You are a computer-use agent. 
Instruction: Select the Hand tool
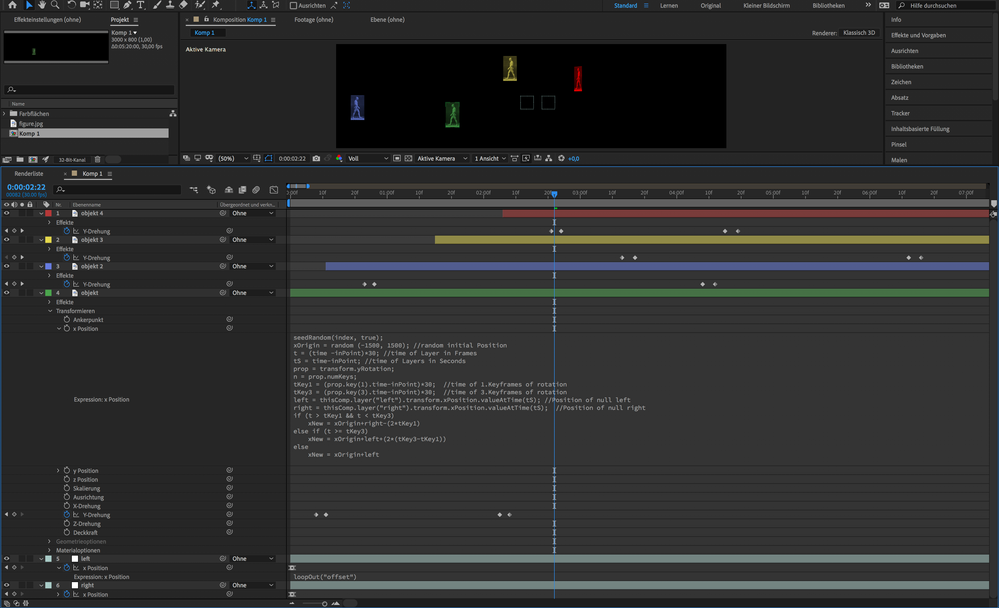41,5
